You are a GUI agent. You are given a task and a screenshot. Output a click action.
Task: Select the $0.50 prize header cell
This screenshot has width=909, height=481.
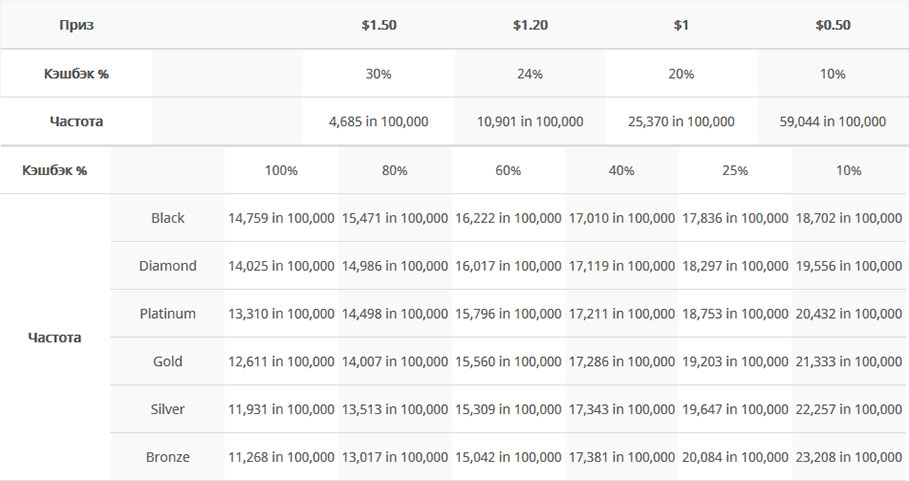(x=832, y=25)
